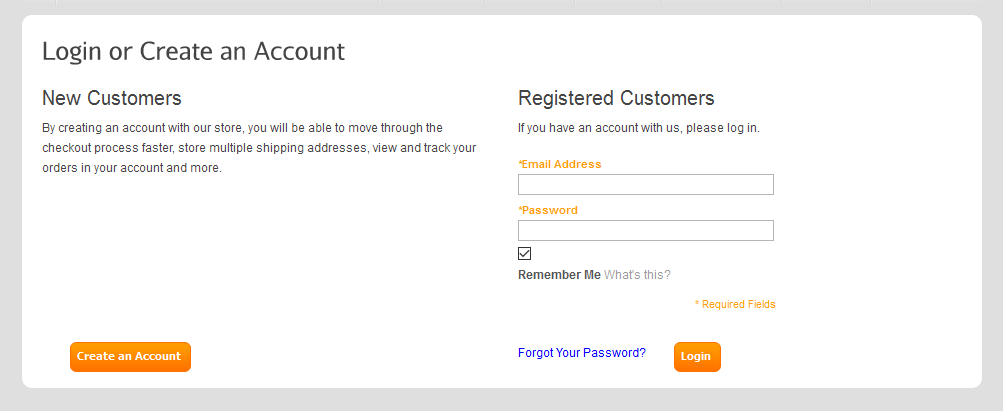Click the "If you have an account" text

[x=638, y=128]
